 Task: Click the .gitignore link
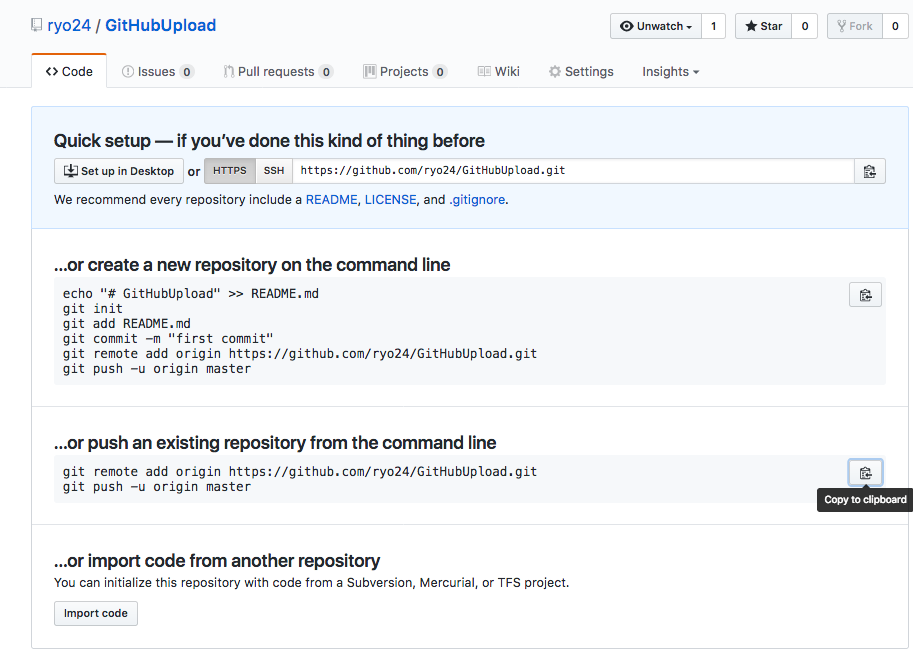tap(474, 199)
